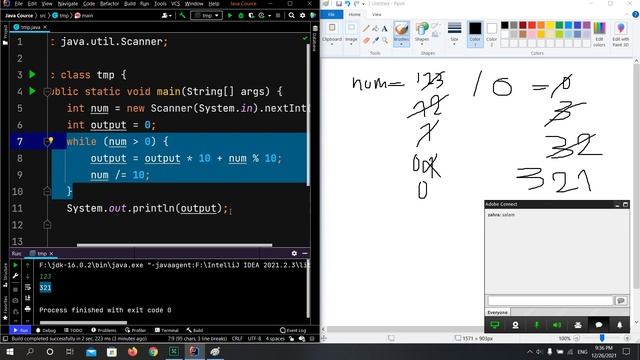
Task: Select the Fill with color bucket in Paint
Action: (375, 29)
